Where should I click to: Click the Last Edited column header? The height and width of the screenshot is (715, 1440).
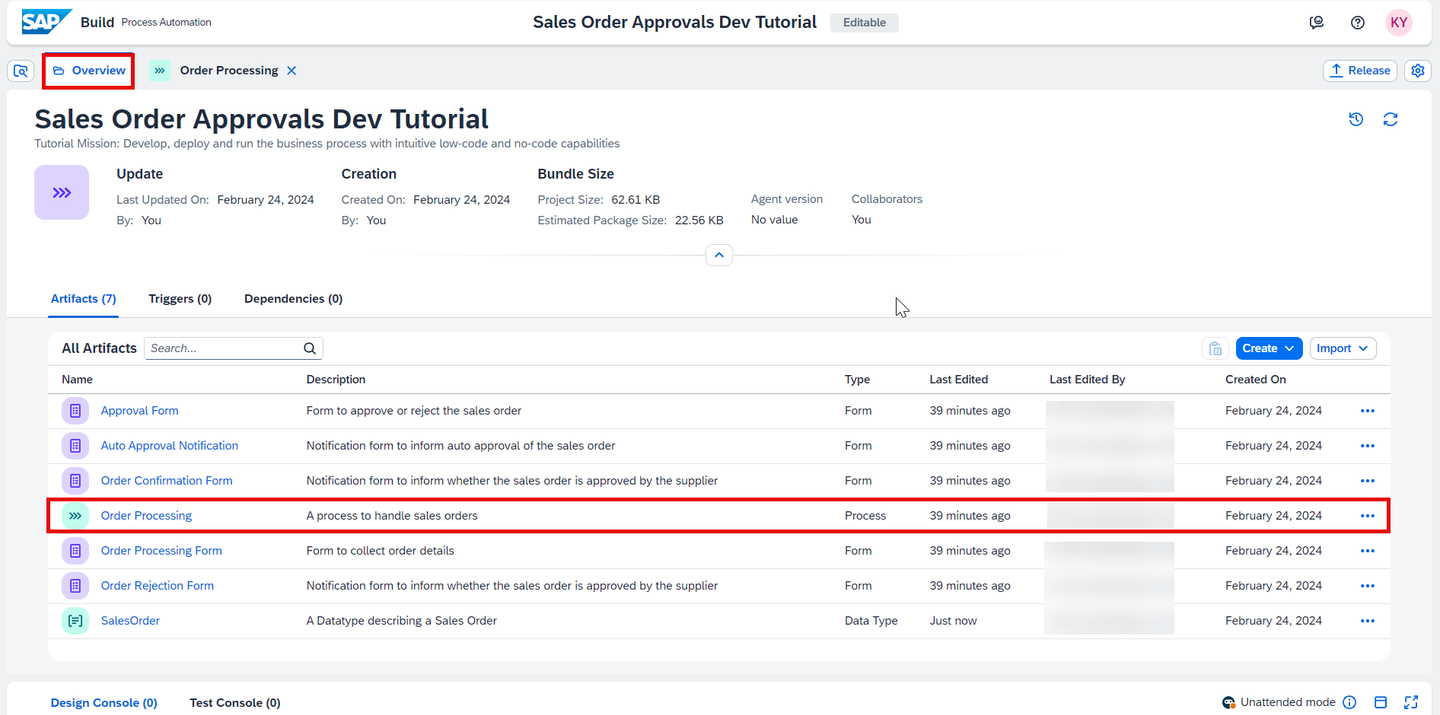point(958,380)
